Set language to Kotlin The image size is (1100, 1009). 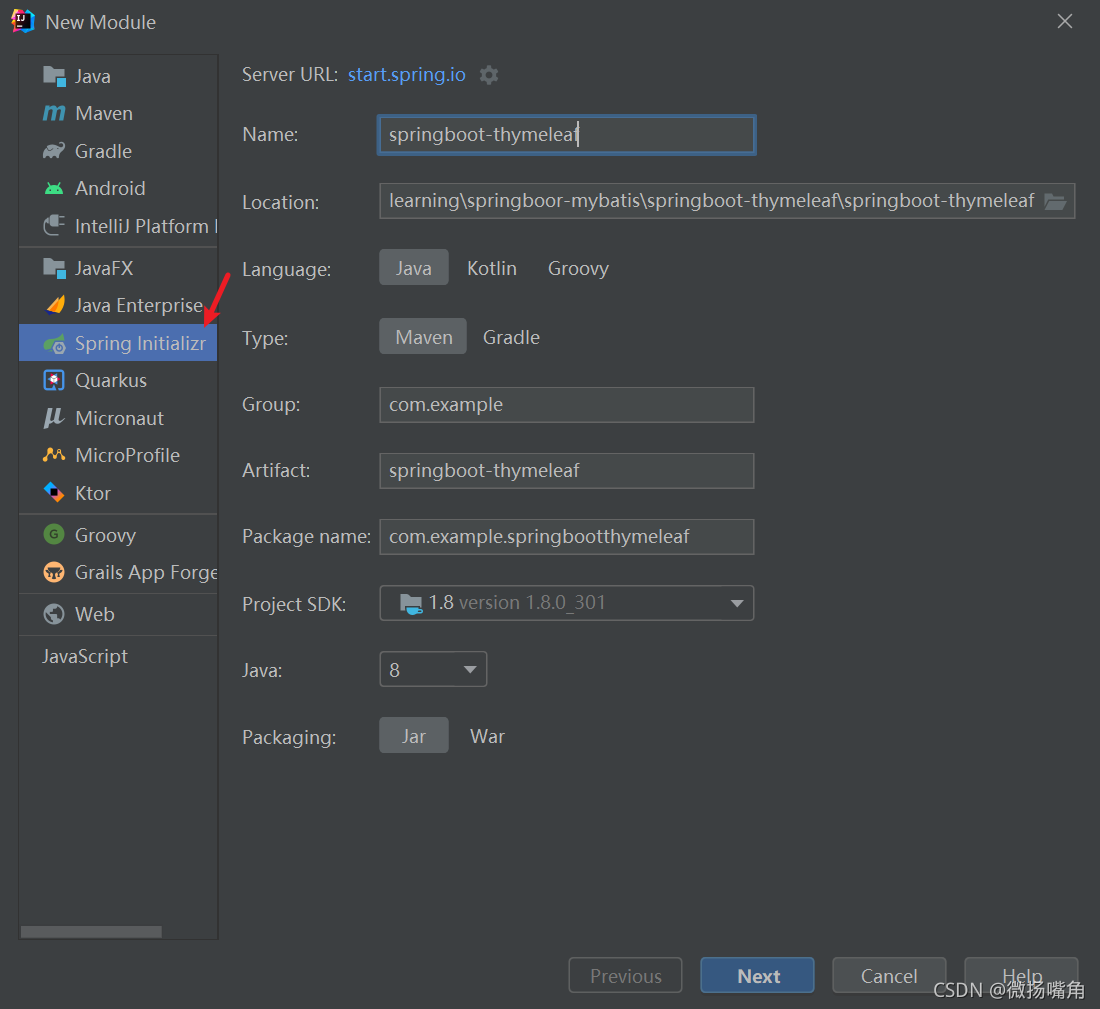coord(492,268)
